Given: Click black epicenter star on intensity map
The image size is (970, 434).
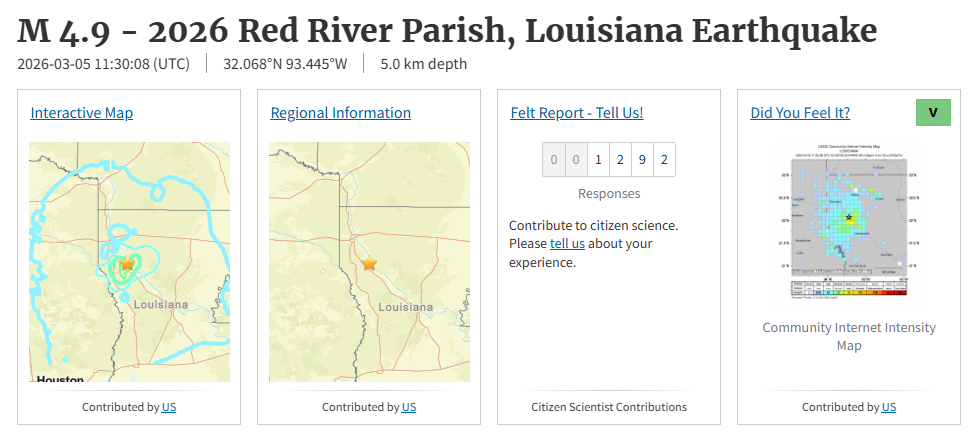Looking at the screenshot, I should pyautogui.click(x=849, y=217).
